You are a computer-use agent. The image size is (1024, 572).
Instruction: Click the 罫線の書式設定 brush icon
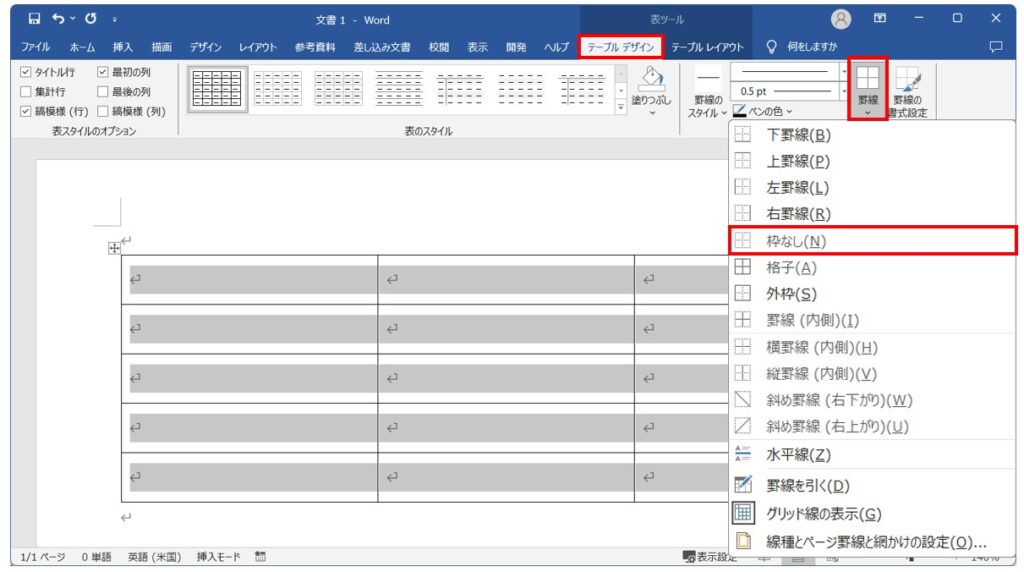click(x=908, y=80)
